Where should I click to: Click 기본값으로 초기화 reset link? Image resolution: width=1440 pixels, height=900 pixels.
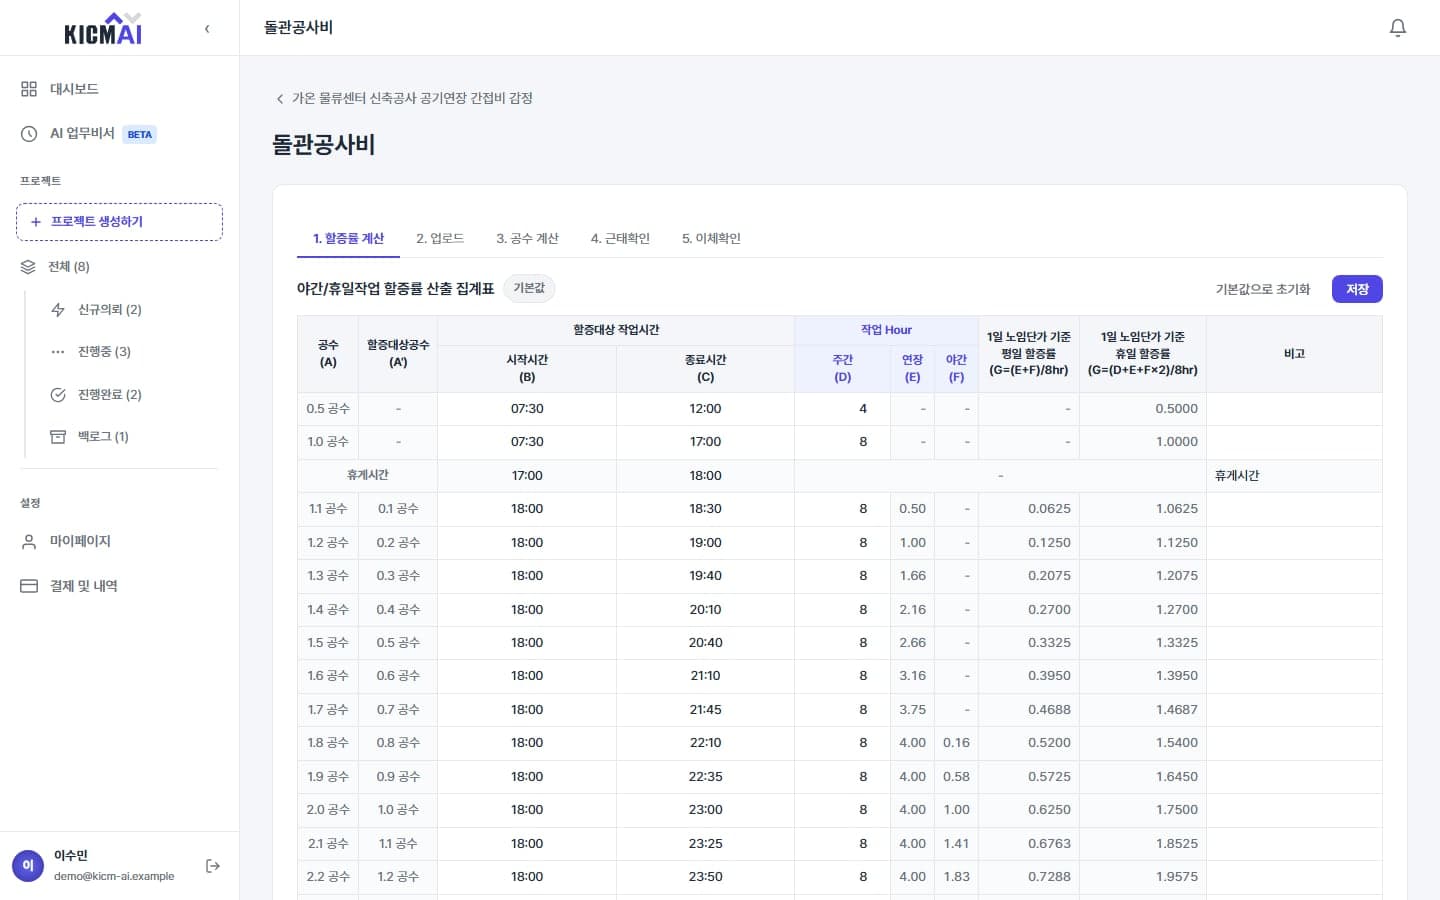[1262, 289]
